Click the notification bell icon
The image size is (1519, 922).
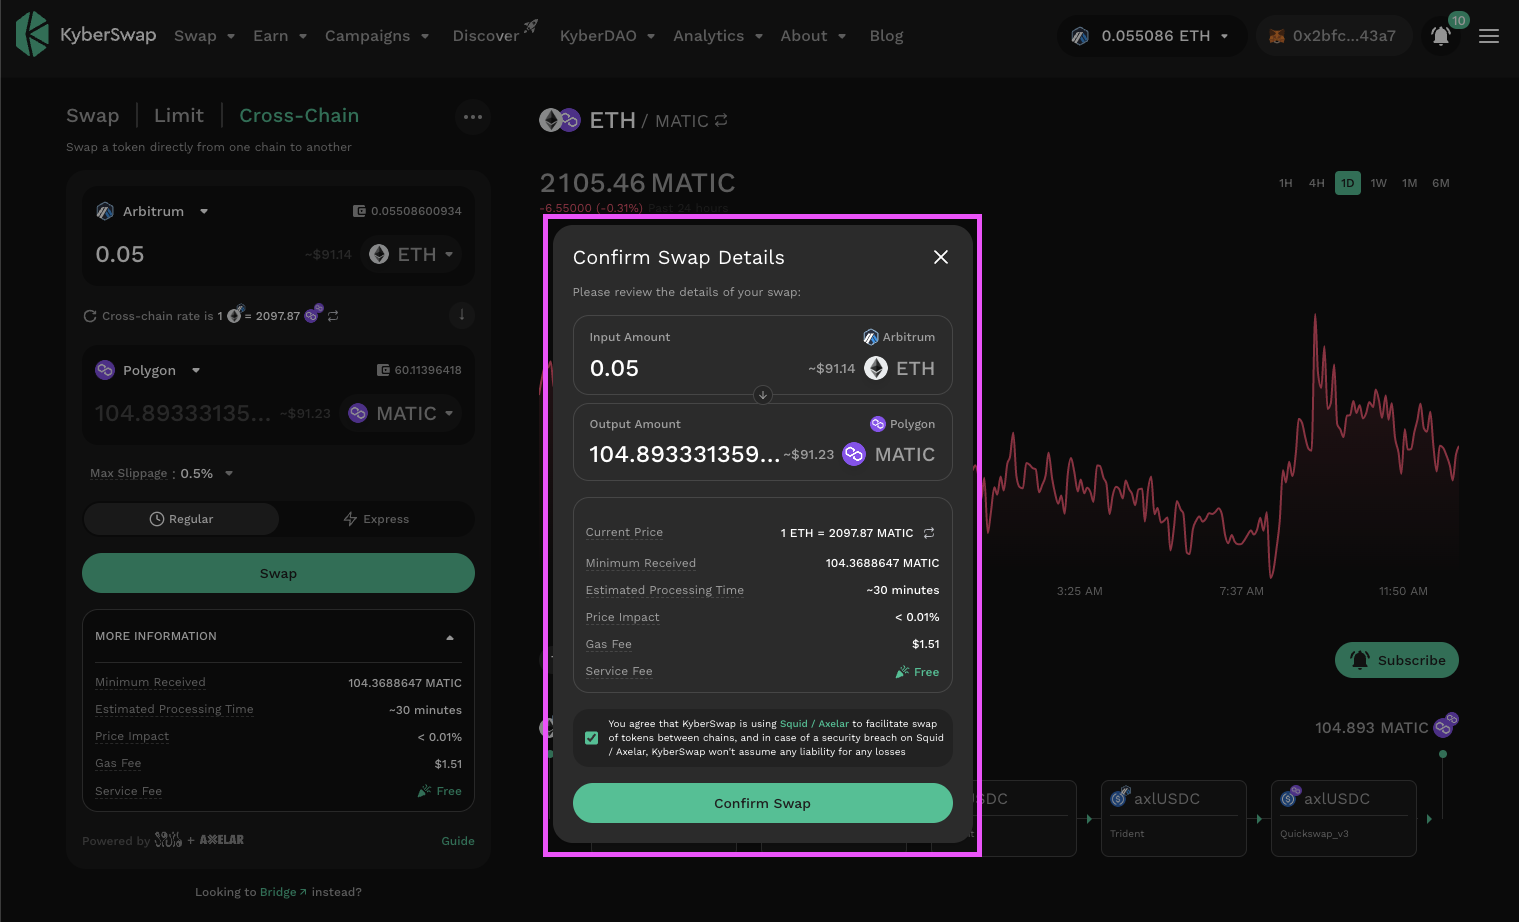point(1440,36)
